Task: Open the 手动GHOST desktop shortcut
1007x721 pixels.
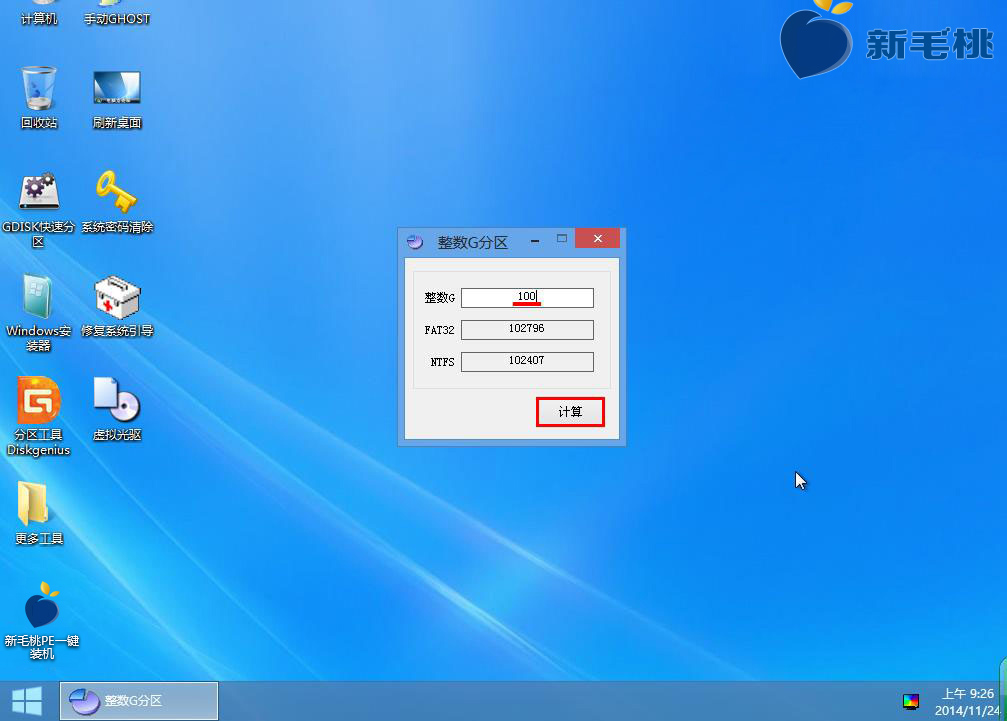Action: pos(117,14)
